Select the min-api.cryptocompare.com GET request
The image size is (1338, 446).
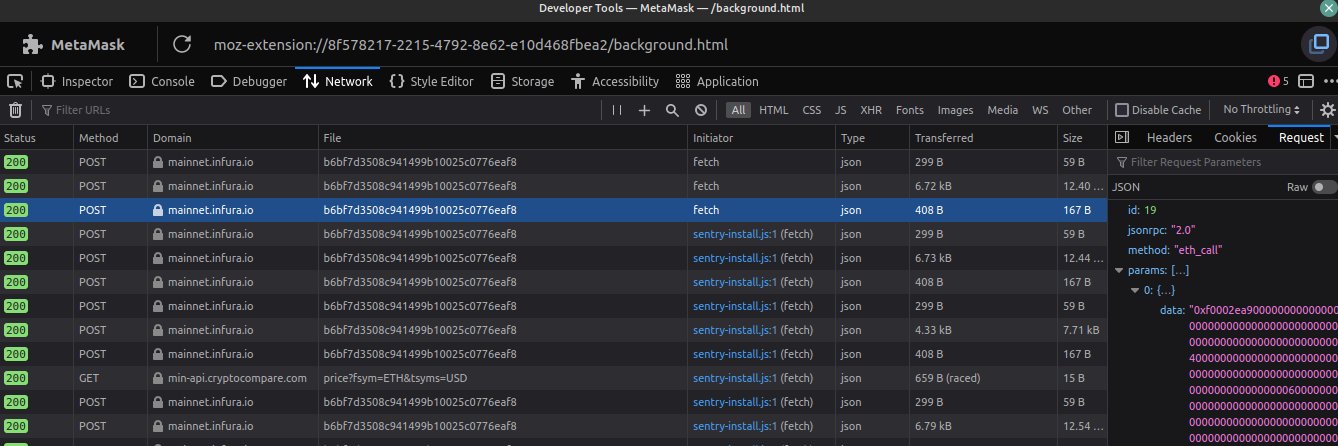pos(553,378)
